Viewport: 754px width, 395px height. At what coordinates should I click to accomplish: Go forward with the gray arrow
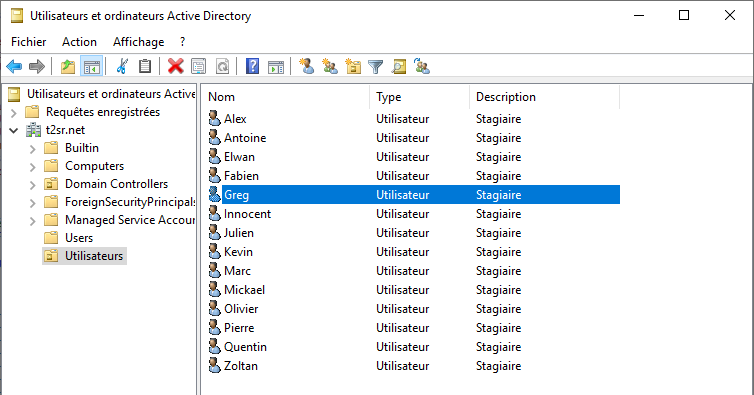click(37, 66)
